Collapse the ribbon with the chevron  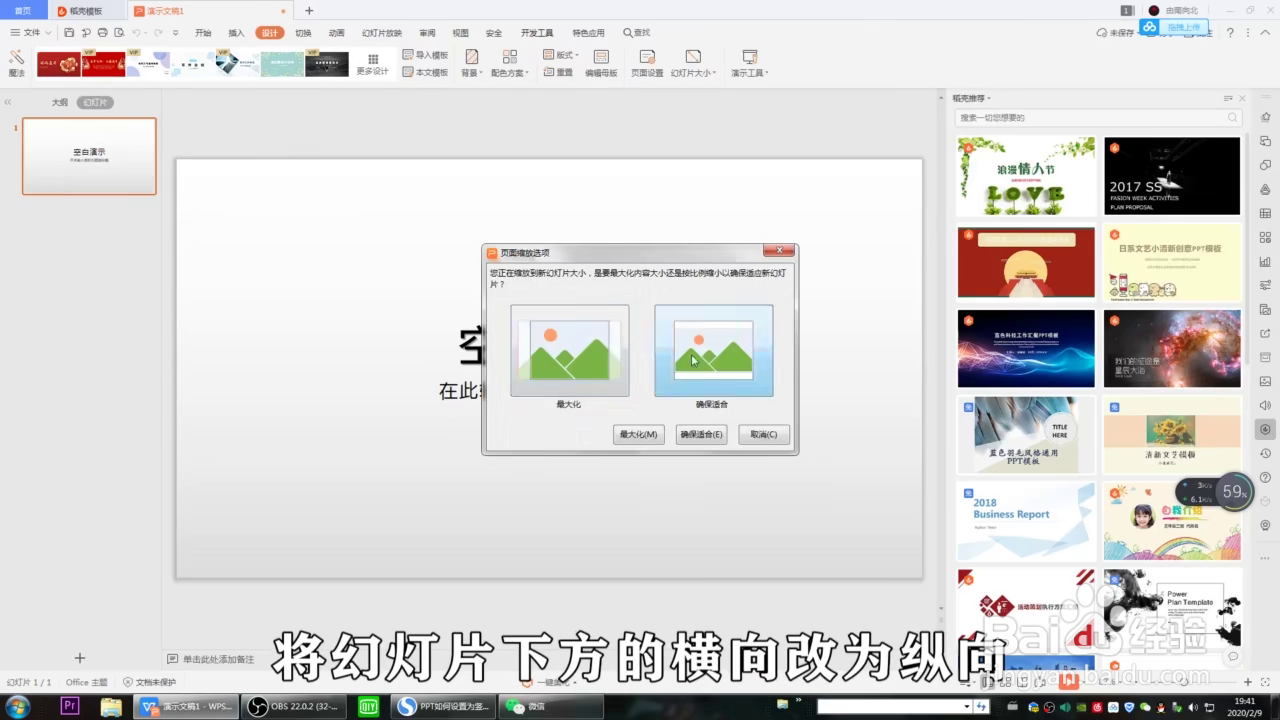[x=1264, y=33]
